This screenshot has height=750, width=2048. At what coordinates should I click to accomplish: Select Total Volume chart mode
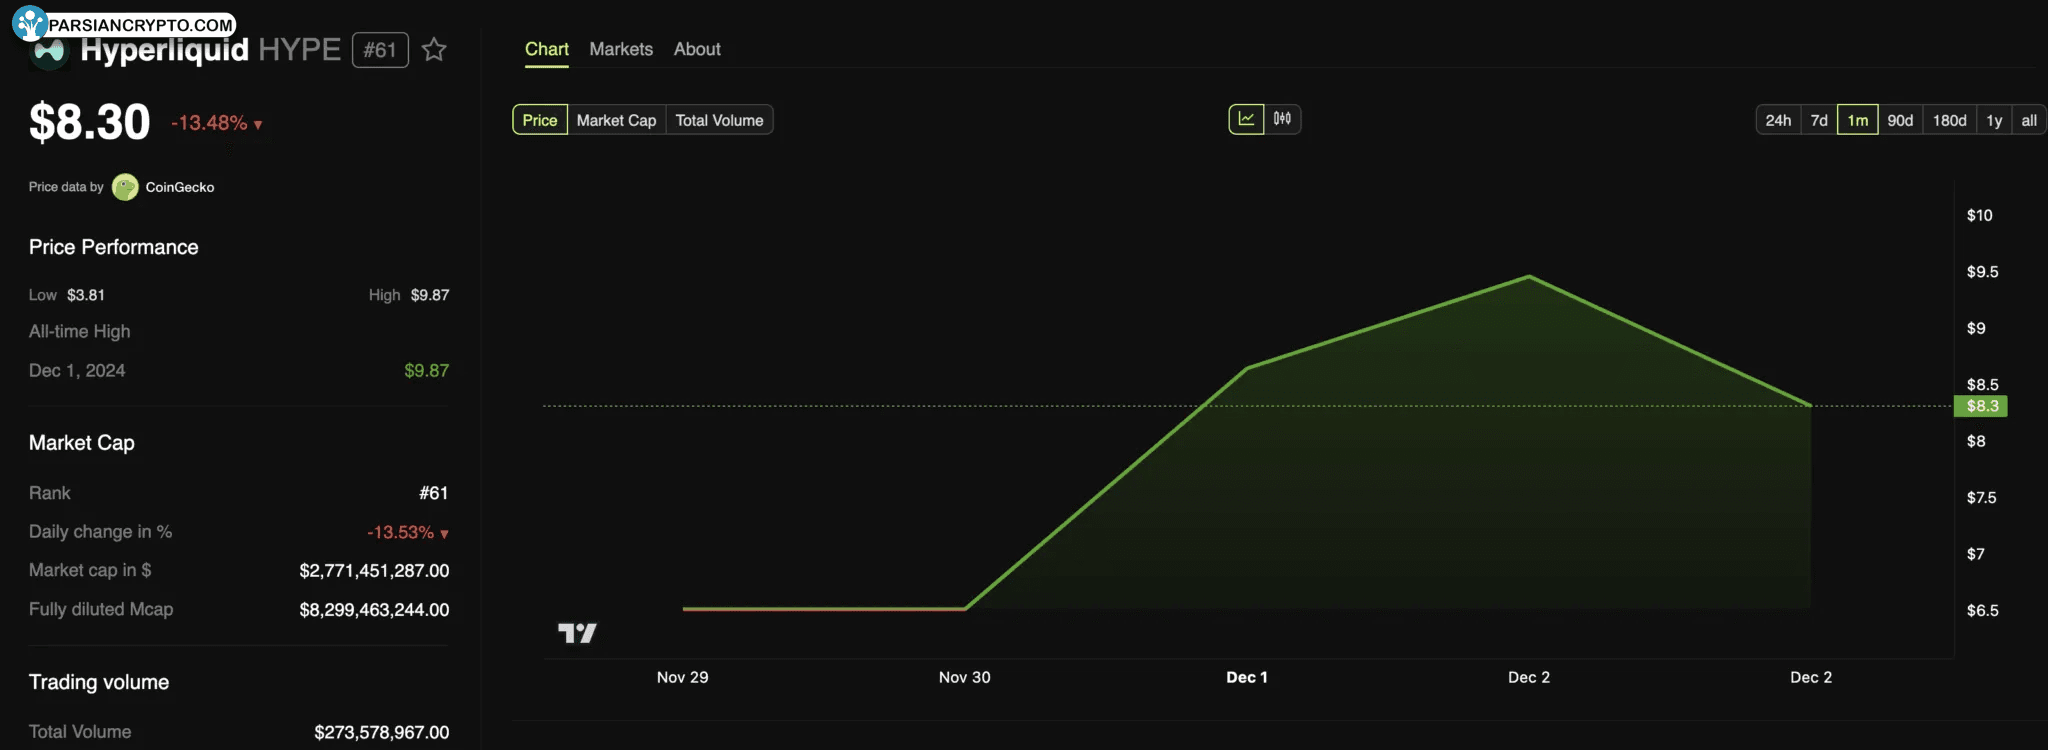click(719, 120)
